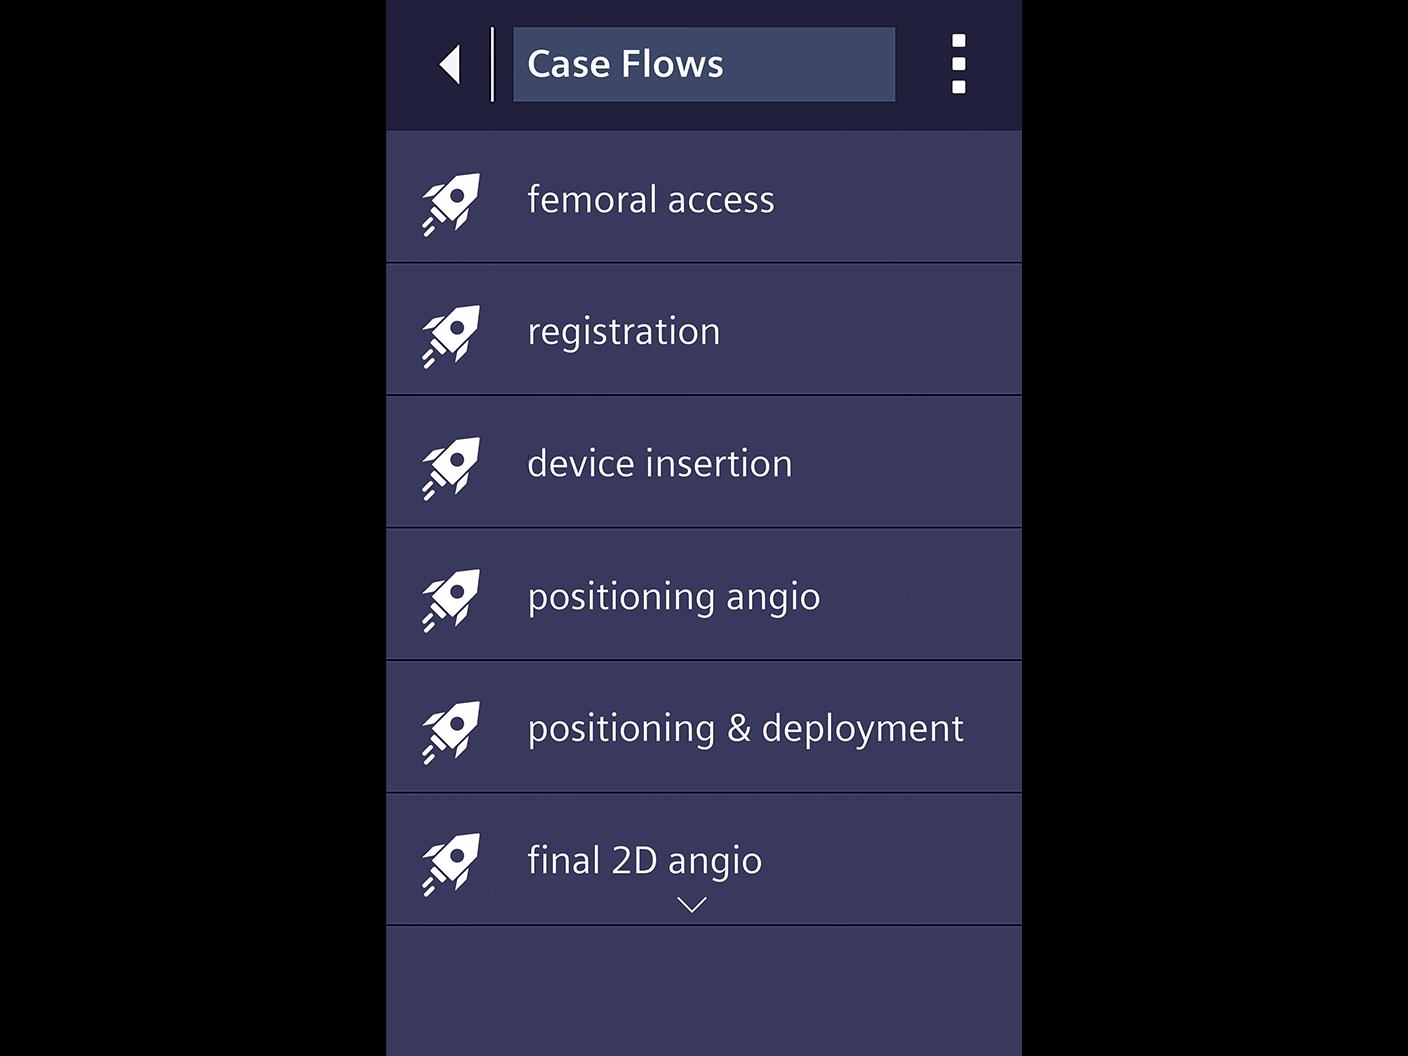Click the rocket icon next to final 2D angio
Screen dimensions: 1408x1056
point(453,859)
